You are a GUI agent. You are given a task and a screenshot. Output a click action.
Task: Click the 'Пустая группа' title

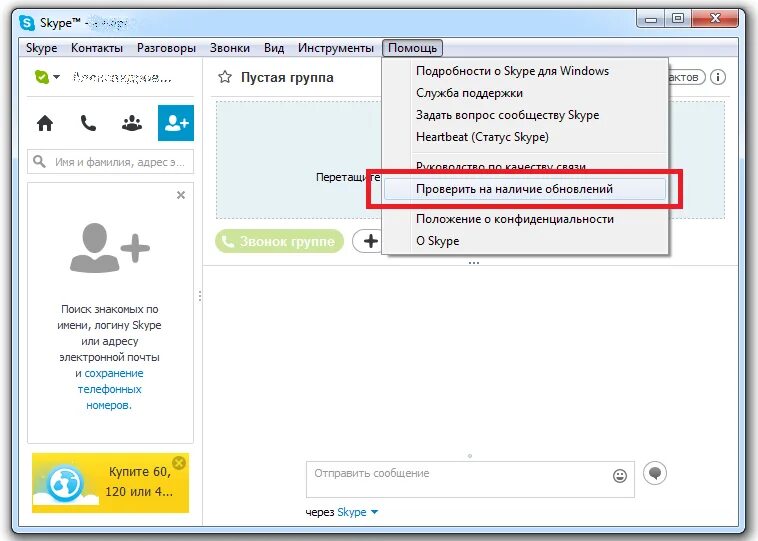(287, 77)
